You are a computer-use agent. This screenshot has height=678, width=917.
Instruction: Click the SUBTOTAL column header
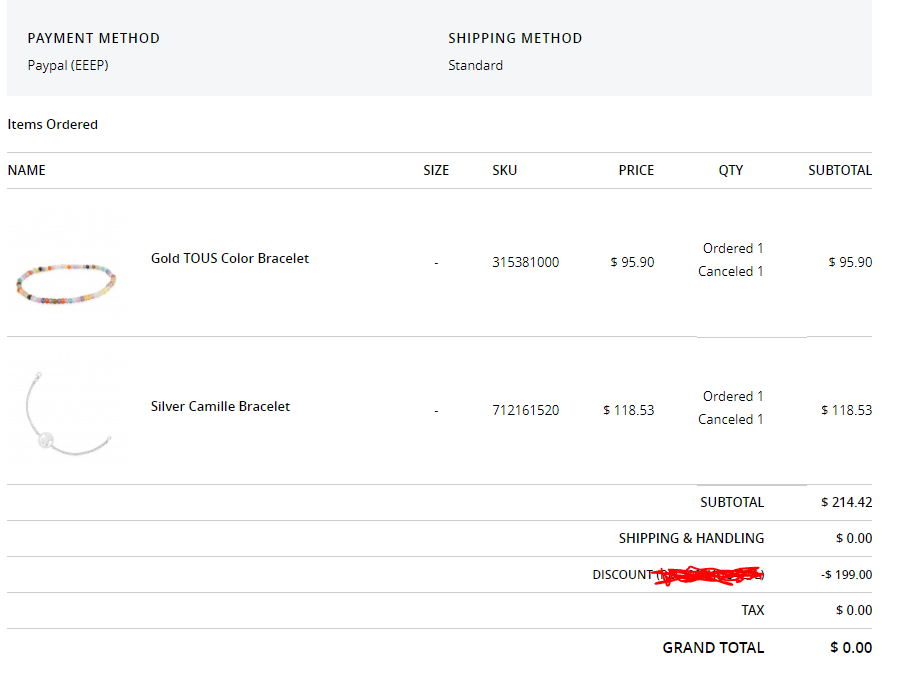point(840,170)
